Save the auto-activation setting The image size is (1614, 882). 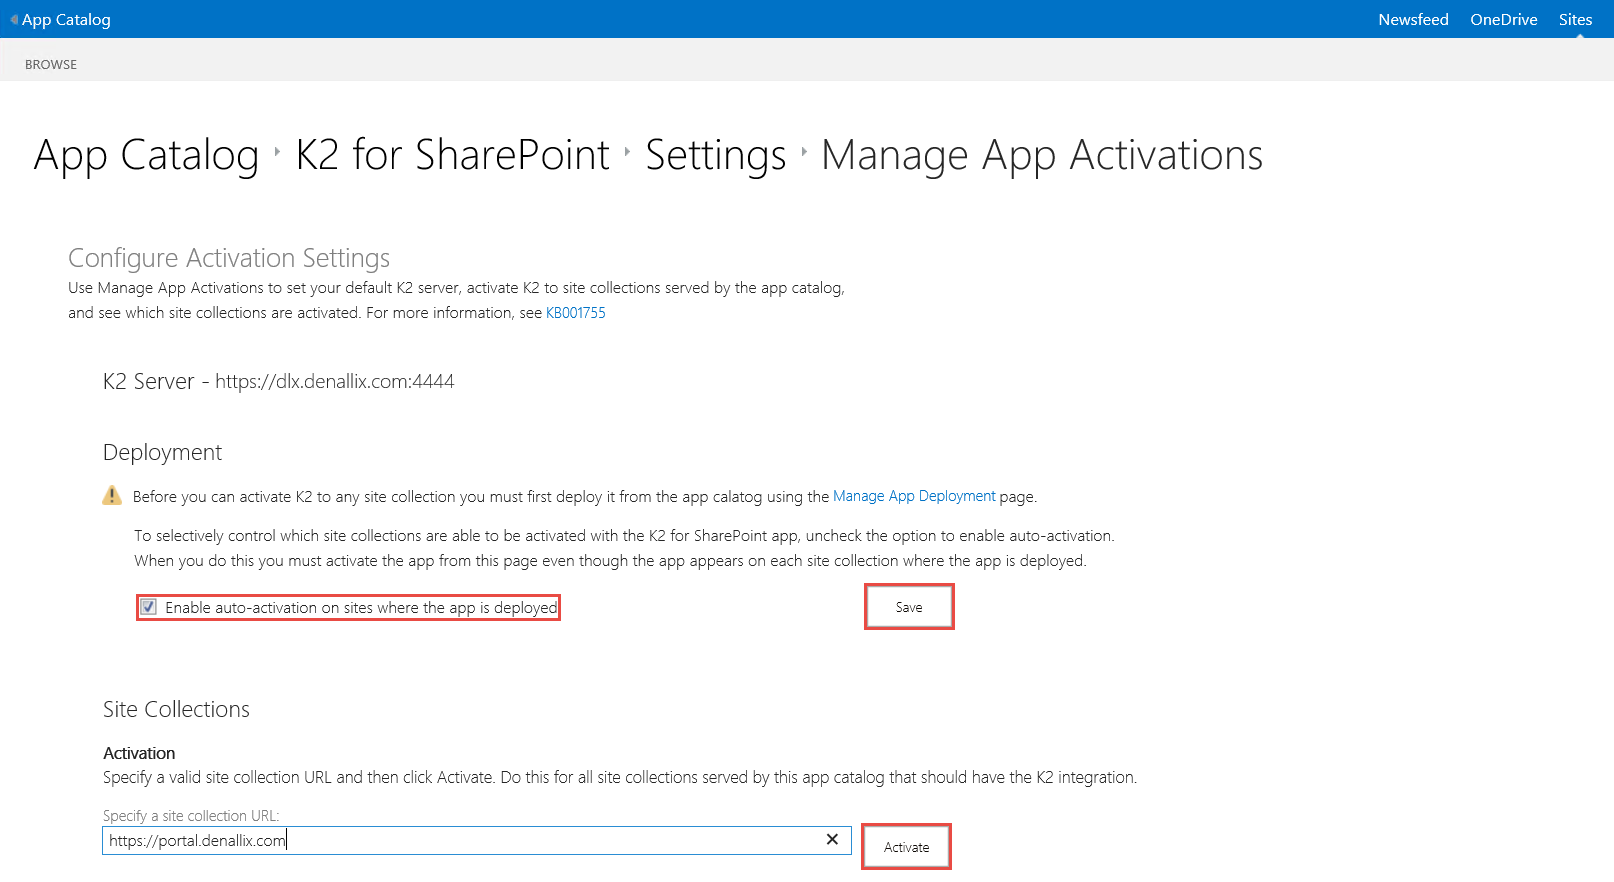coord(909,607)
